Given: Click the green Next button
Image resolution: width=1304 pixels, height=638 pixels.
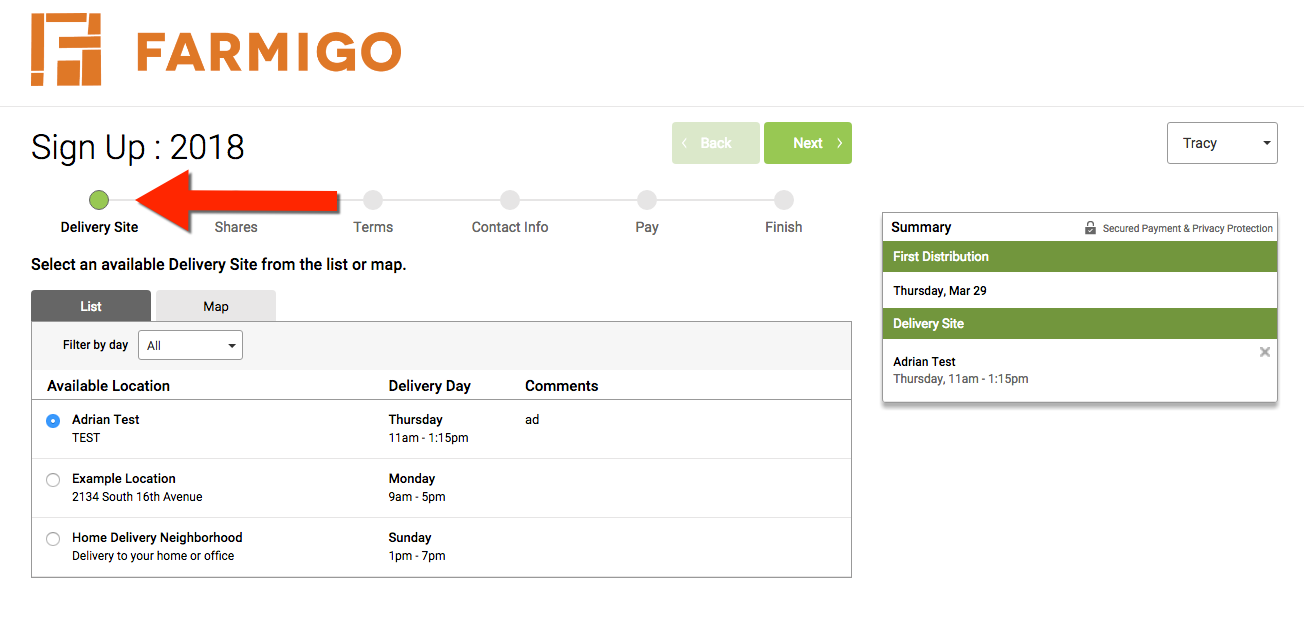Looking at the screenshot, I should [808, 143].
